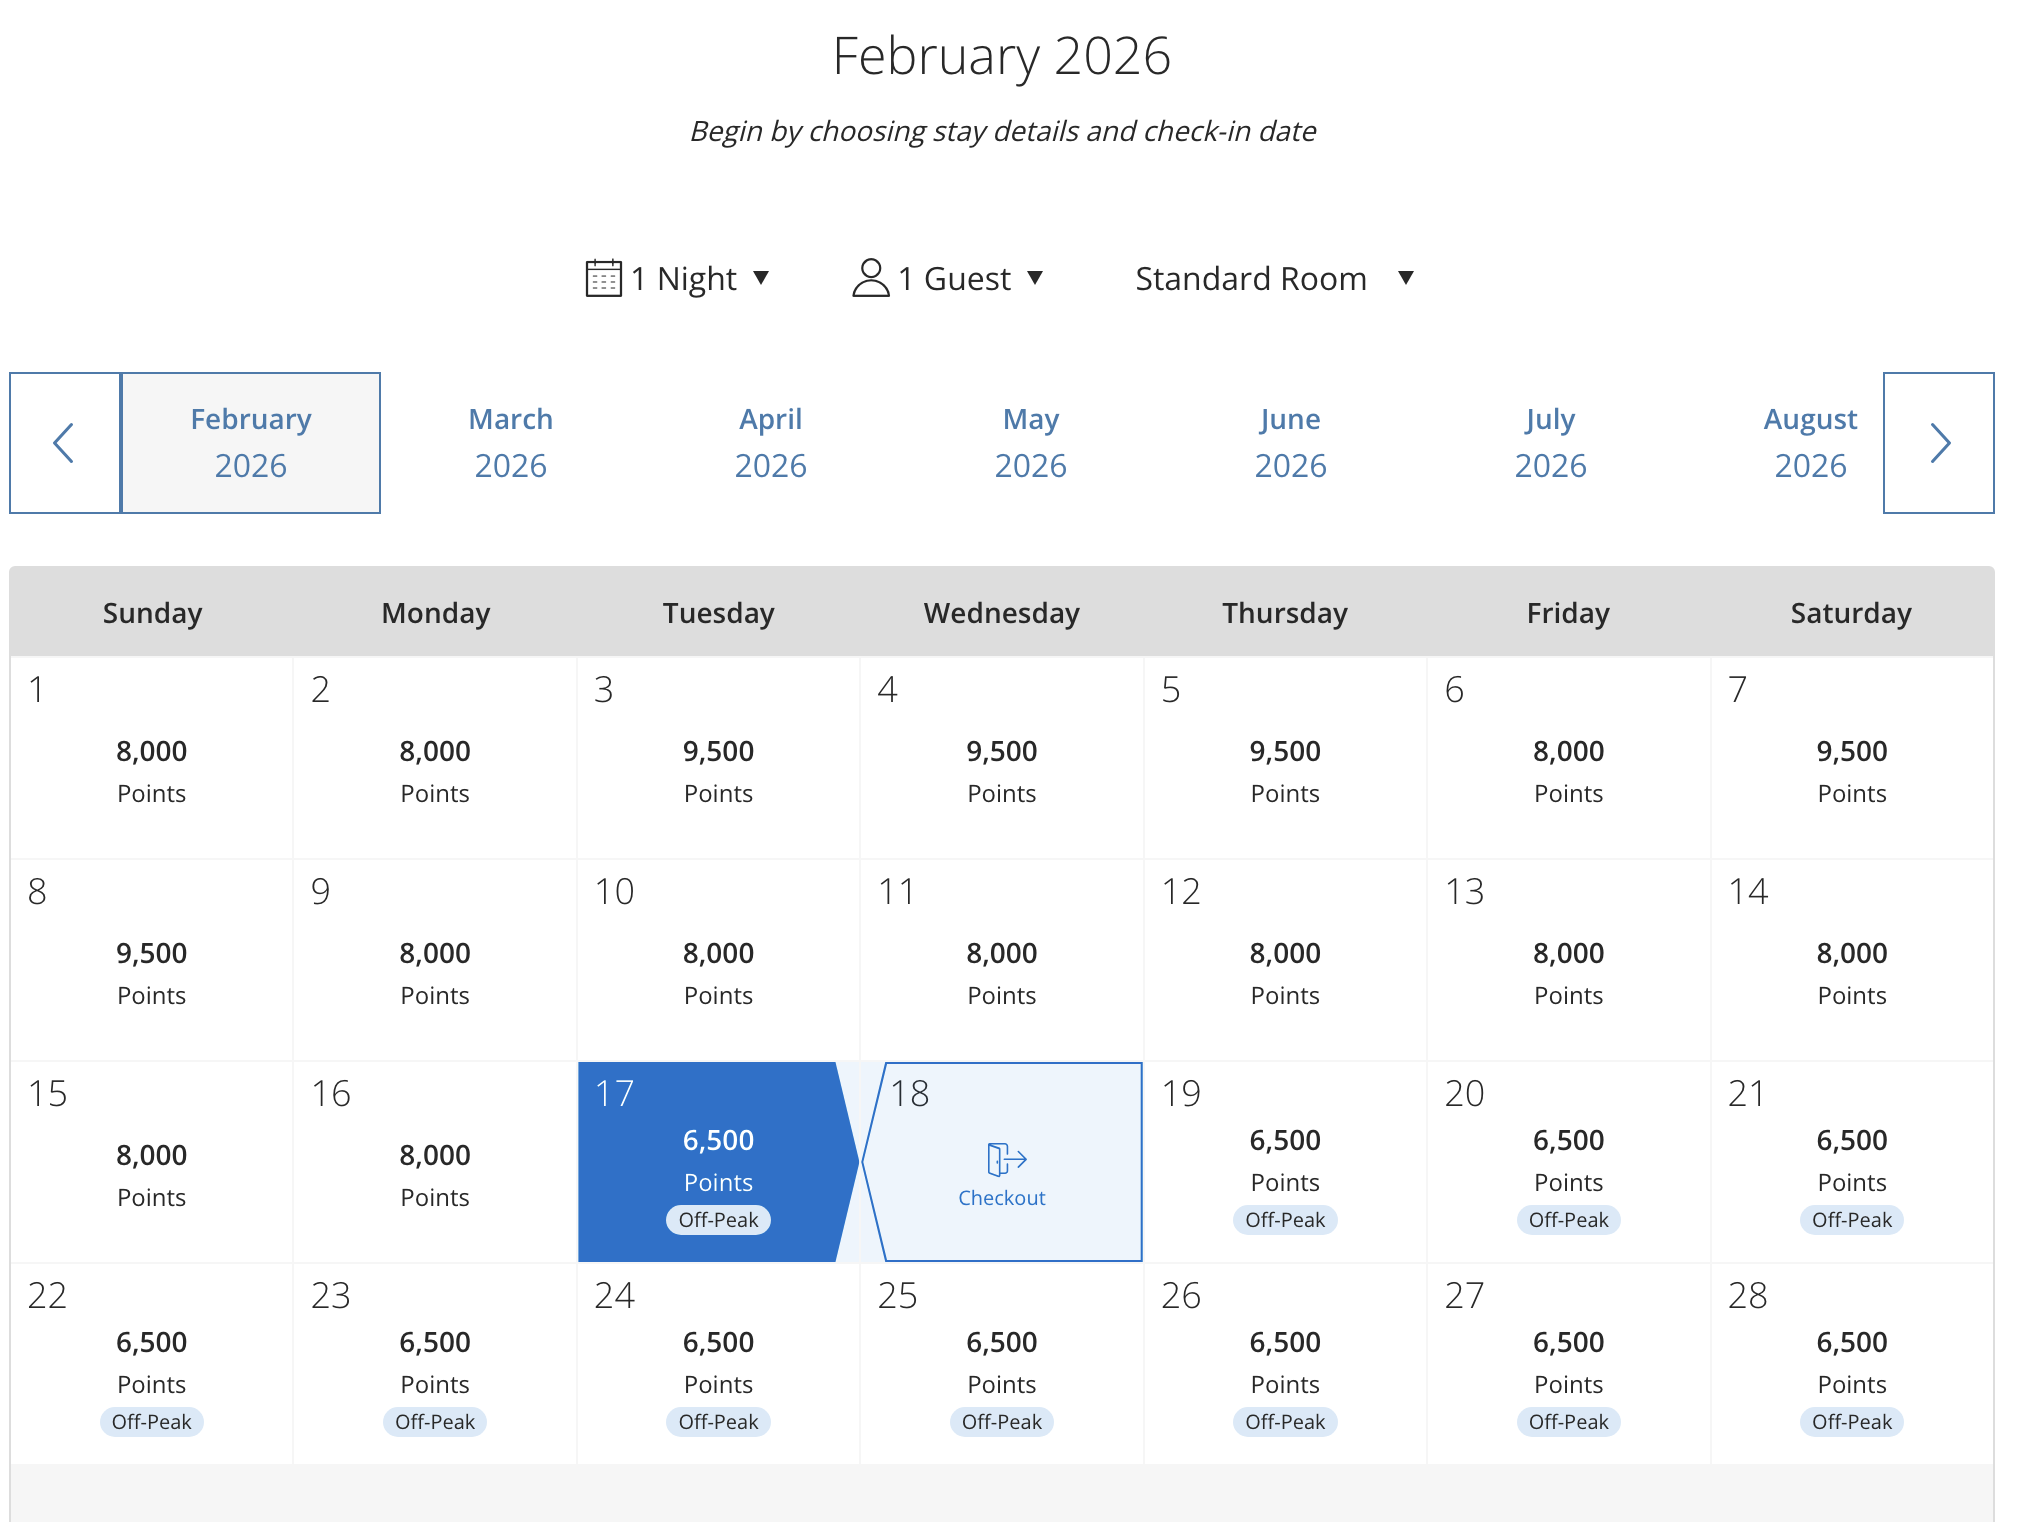Click the Checkout label on February 18

[1002, 1198]
